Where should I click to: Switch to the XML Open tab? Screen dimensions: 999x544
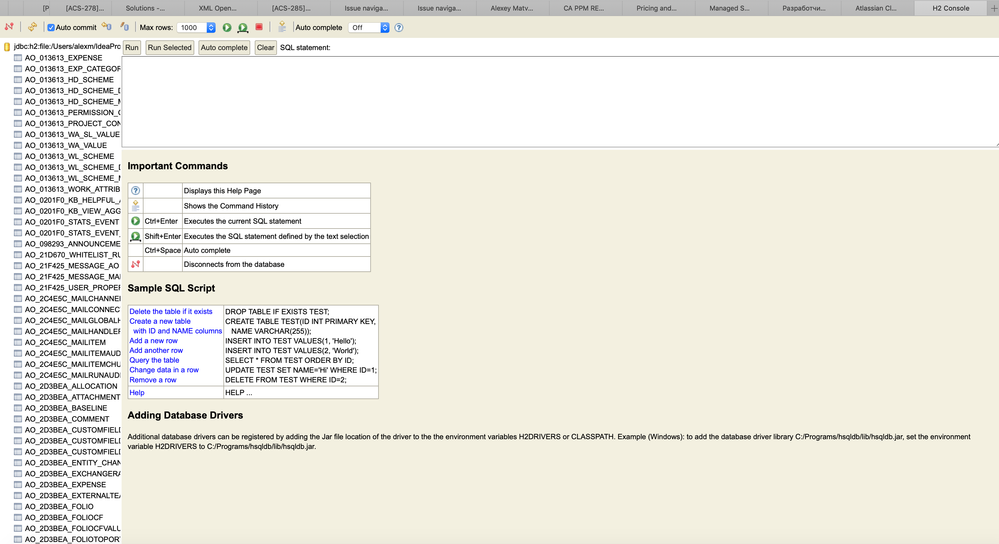click(x=217, y=8)
